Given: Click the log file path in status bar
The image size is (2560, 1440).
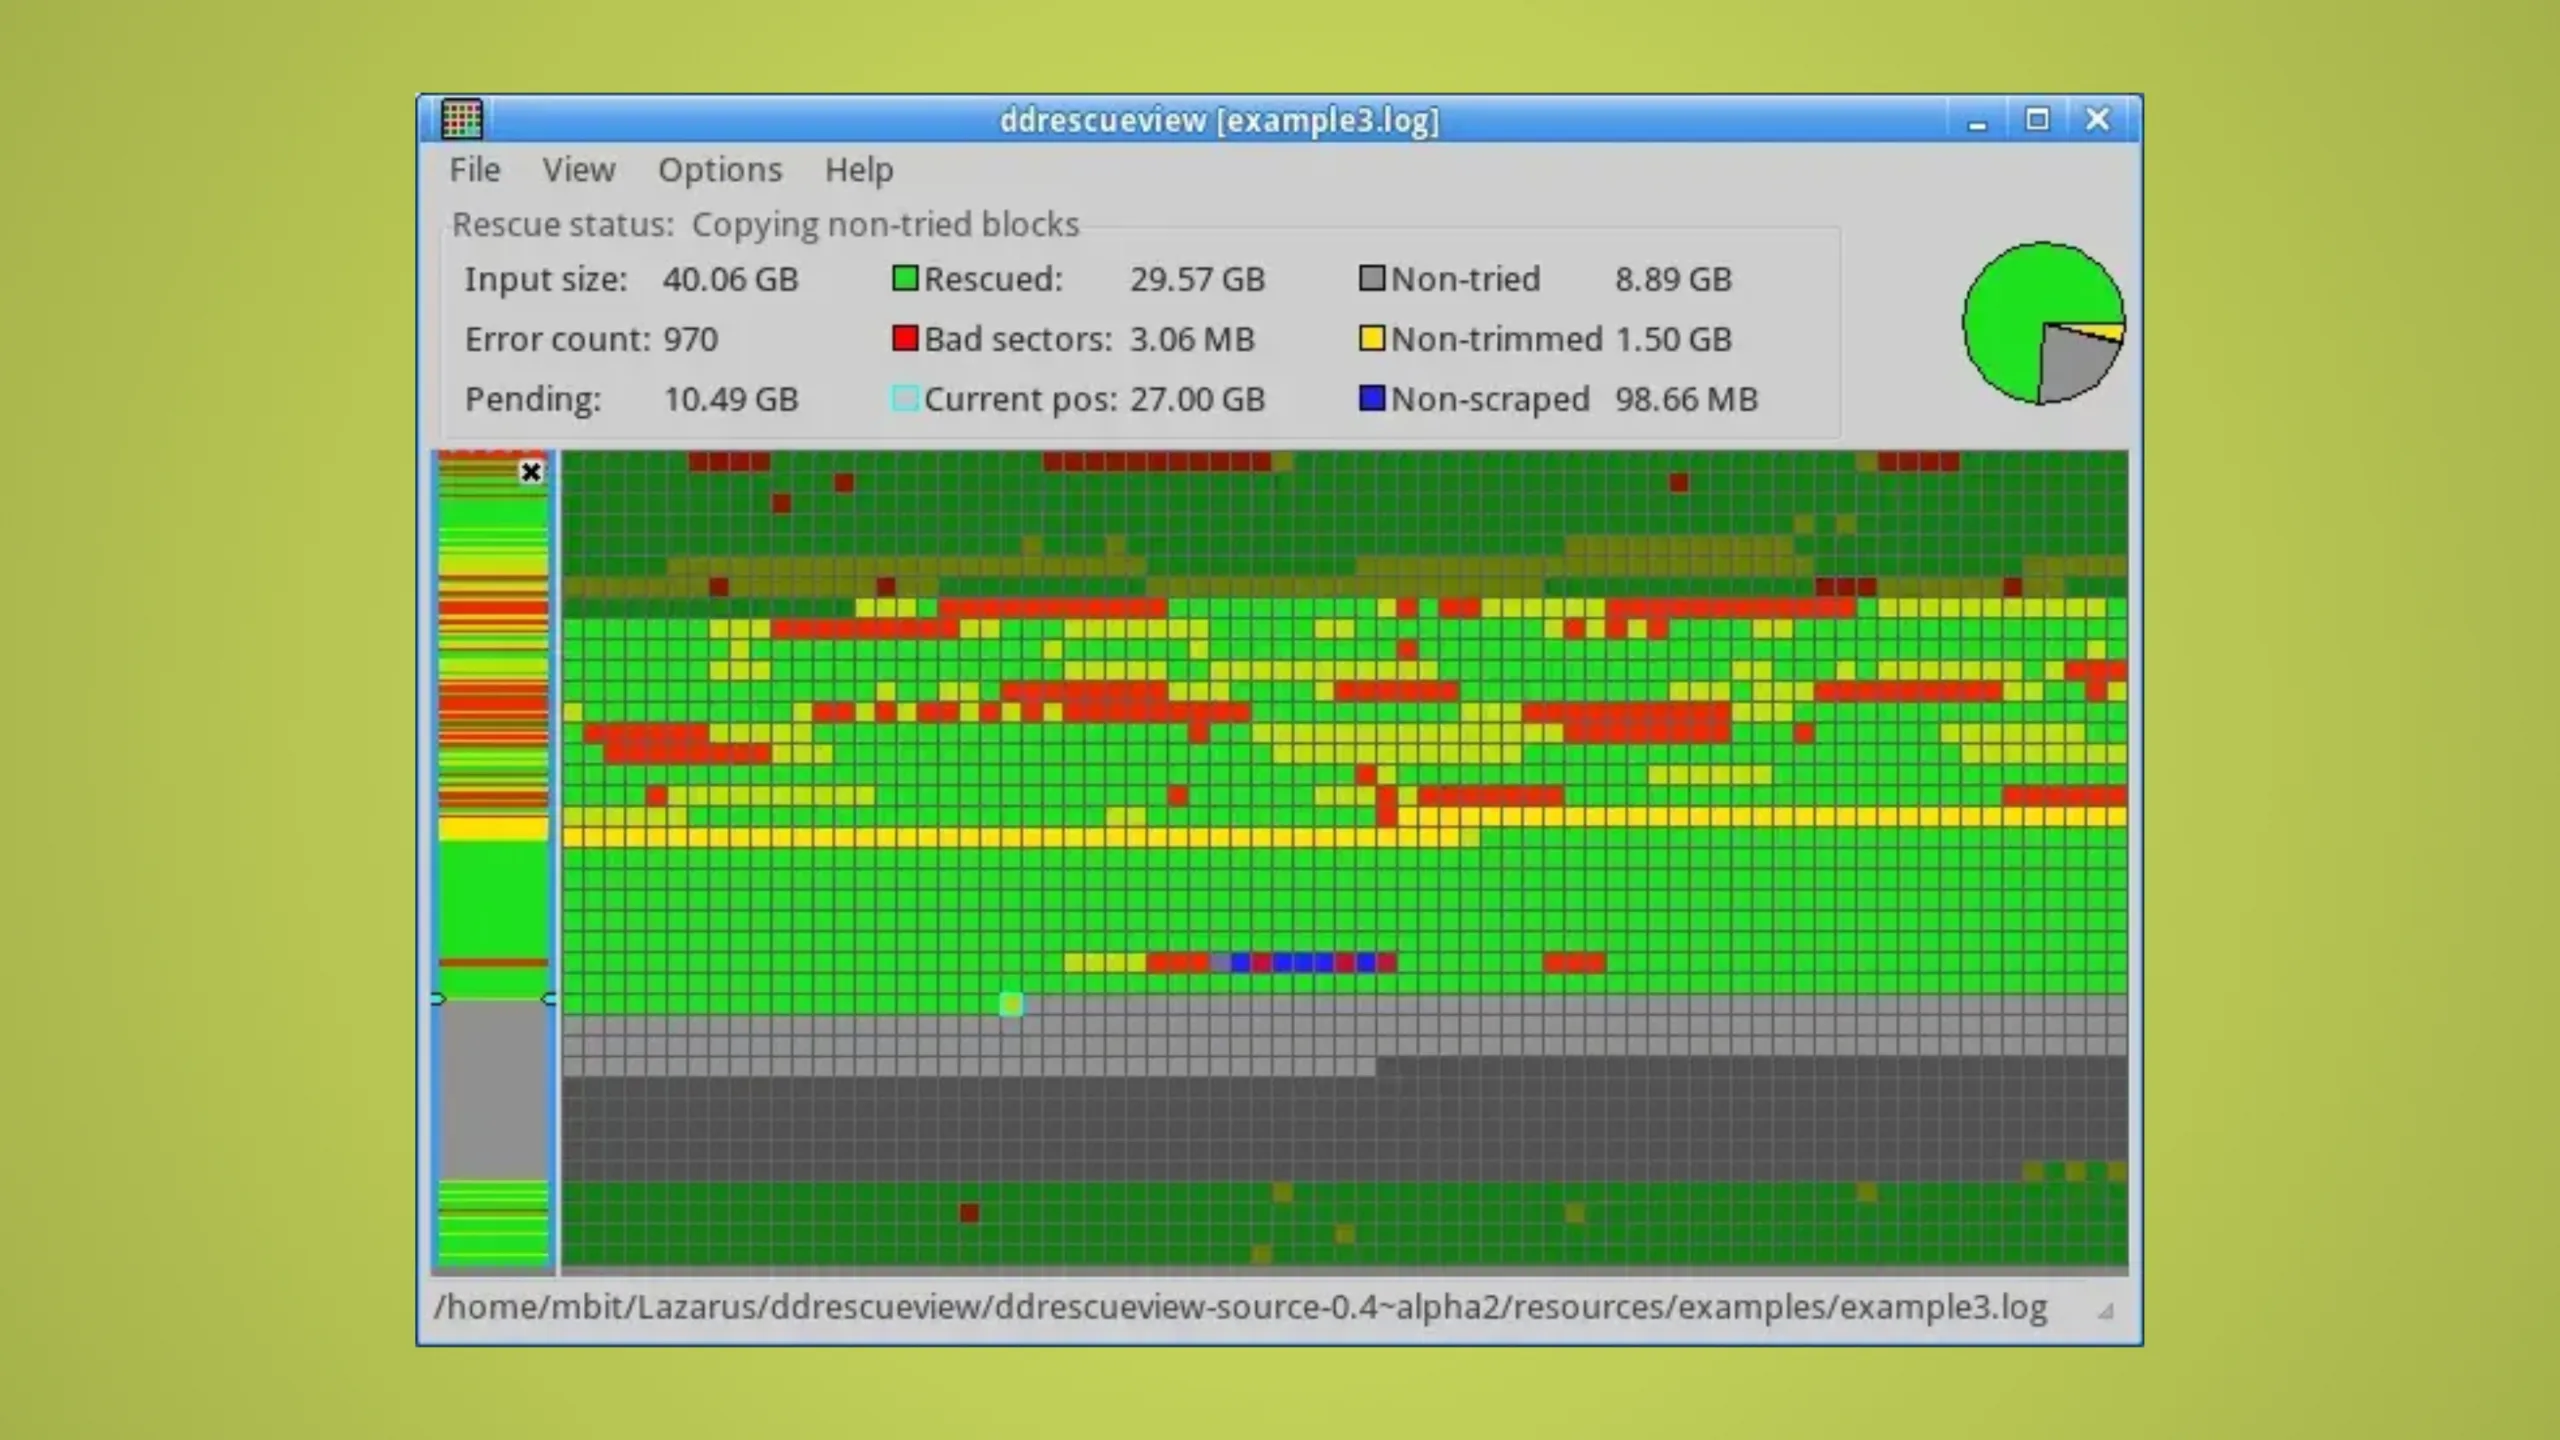Looking at the screenshot, I should tap(1240, 1308).
